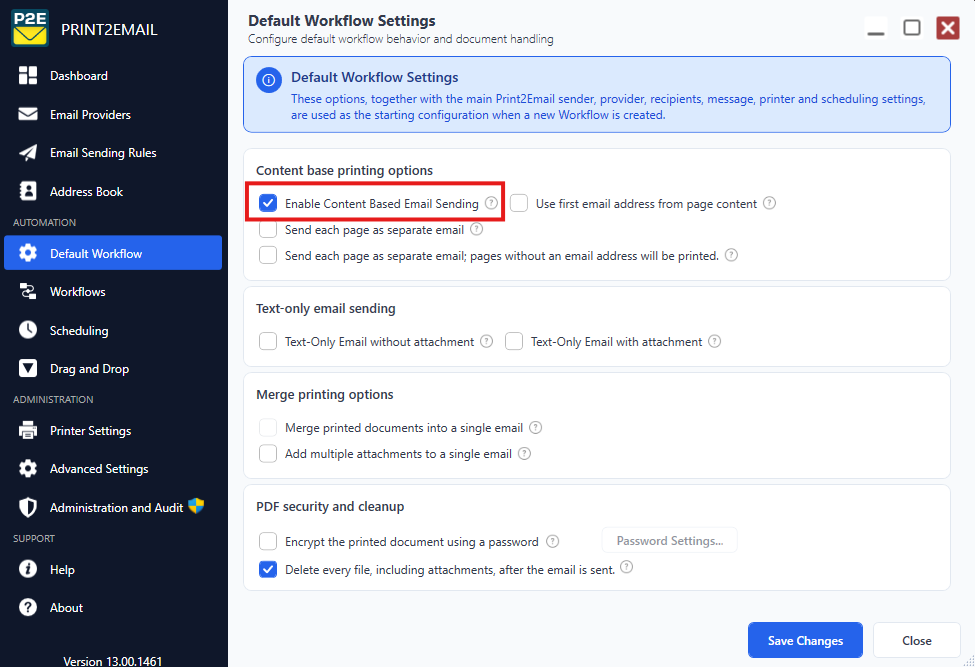The width and height of the screenshot is (975, 667).
Task: Click the Advanced Settings gear icon
Action: point(28,468)
